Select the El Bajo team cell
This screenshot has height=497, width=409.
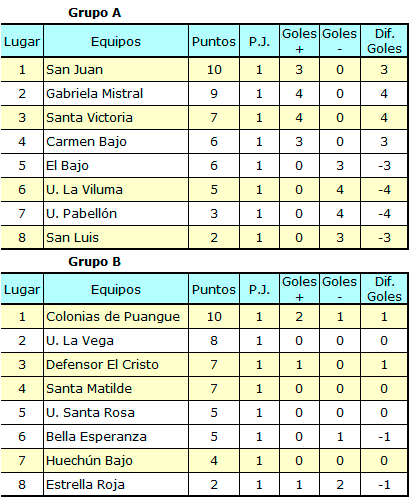point(116,166)
